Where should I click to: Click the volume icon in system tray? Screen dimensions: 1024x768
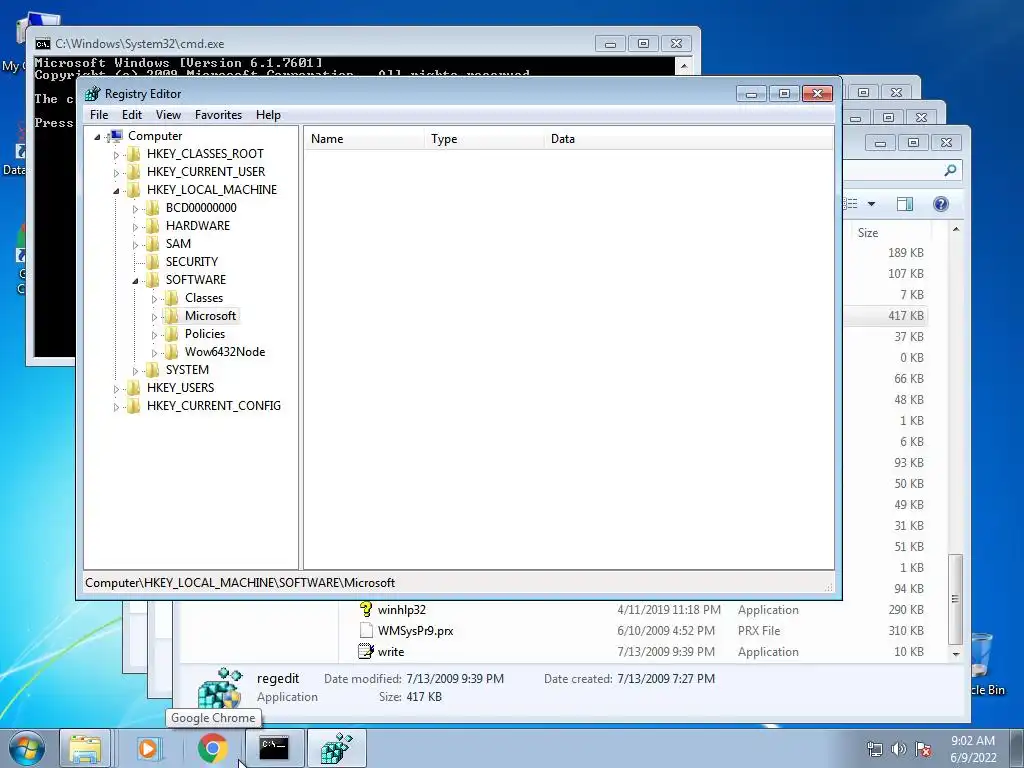tap(899, 749)
